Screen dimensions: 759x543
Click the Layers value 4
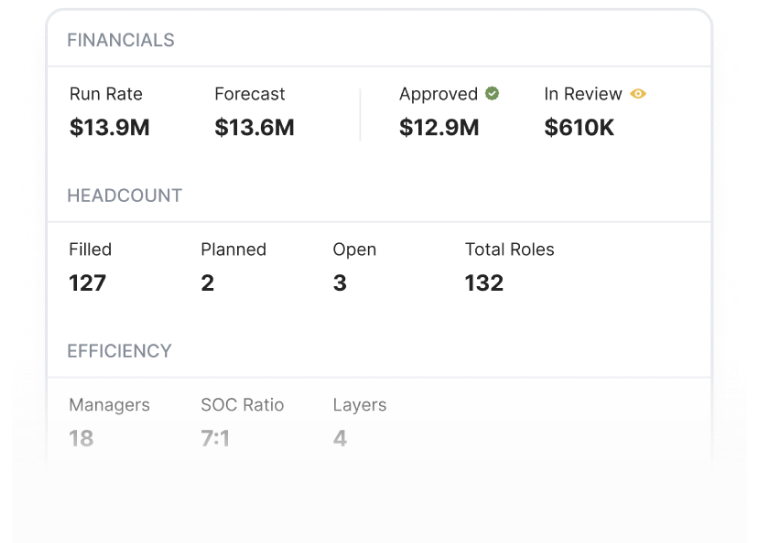pos(340,438)
